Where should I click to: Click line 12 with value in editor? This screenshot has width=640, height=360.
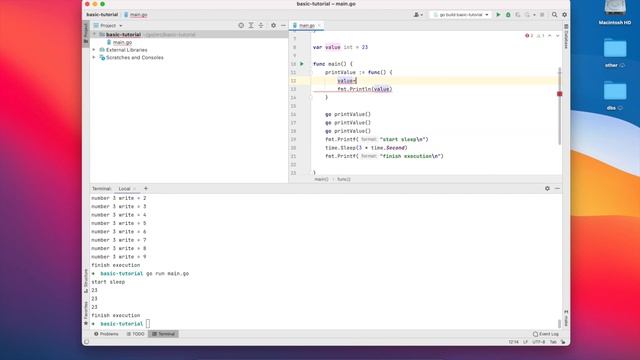coord(434,81)
